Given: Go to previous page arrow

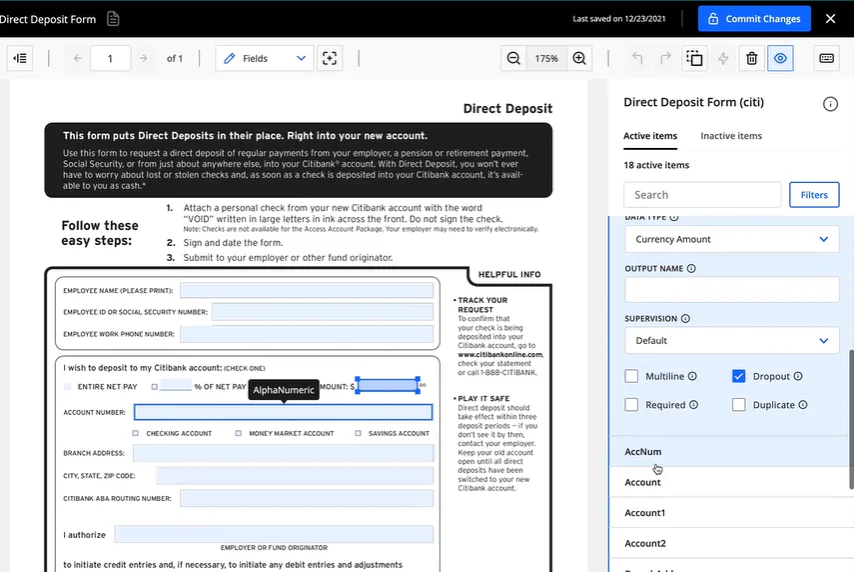Looking at the screenshot, I should [x=77, y=58].
